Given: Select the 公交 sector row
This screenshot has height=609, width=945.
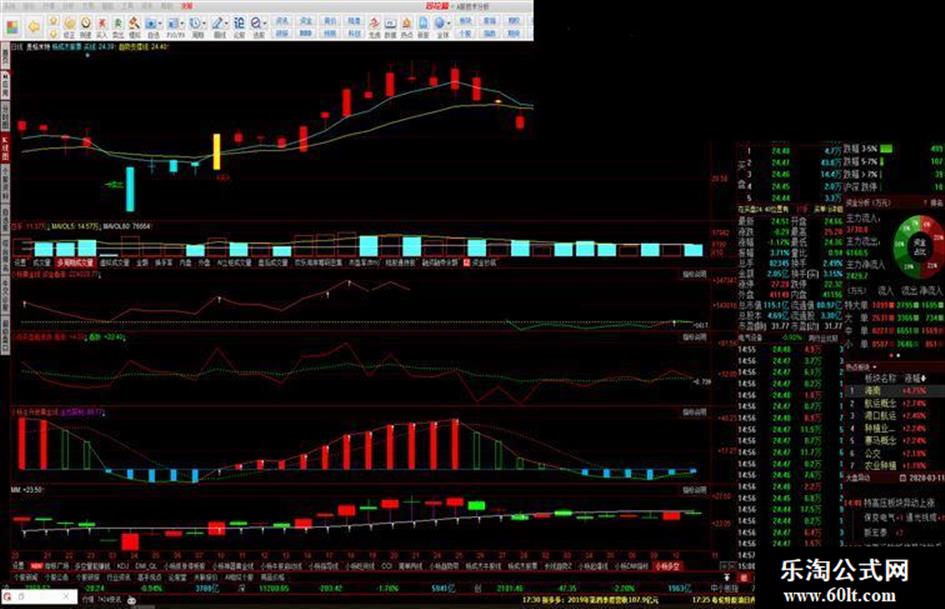Looking at the screenshot, I should [x=892, y=453].
